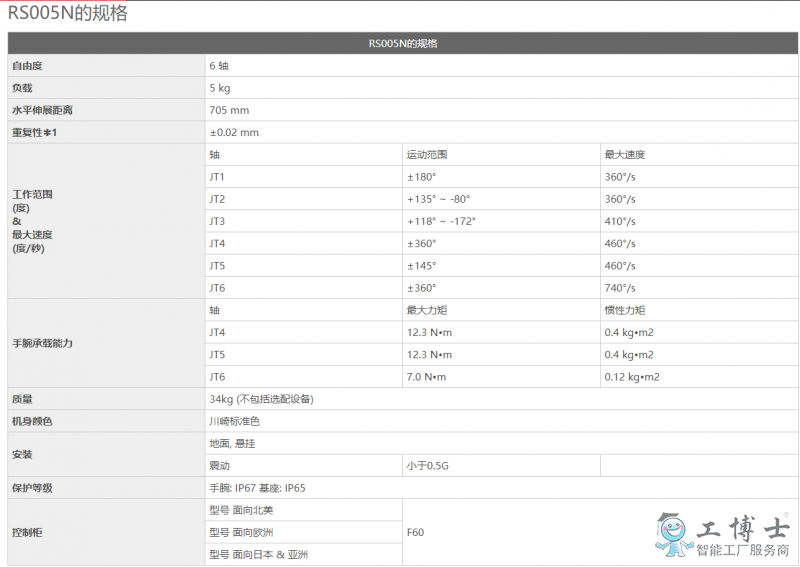
Task: Select the 自由度 row label
Action: [27, 65]
